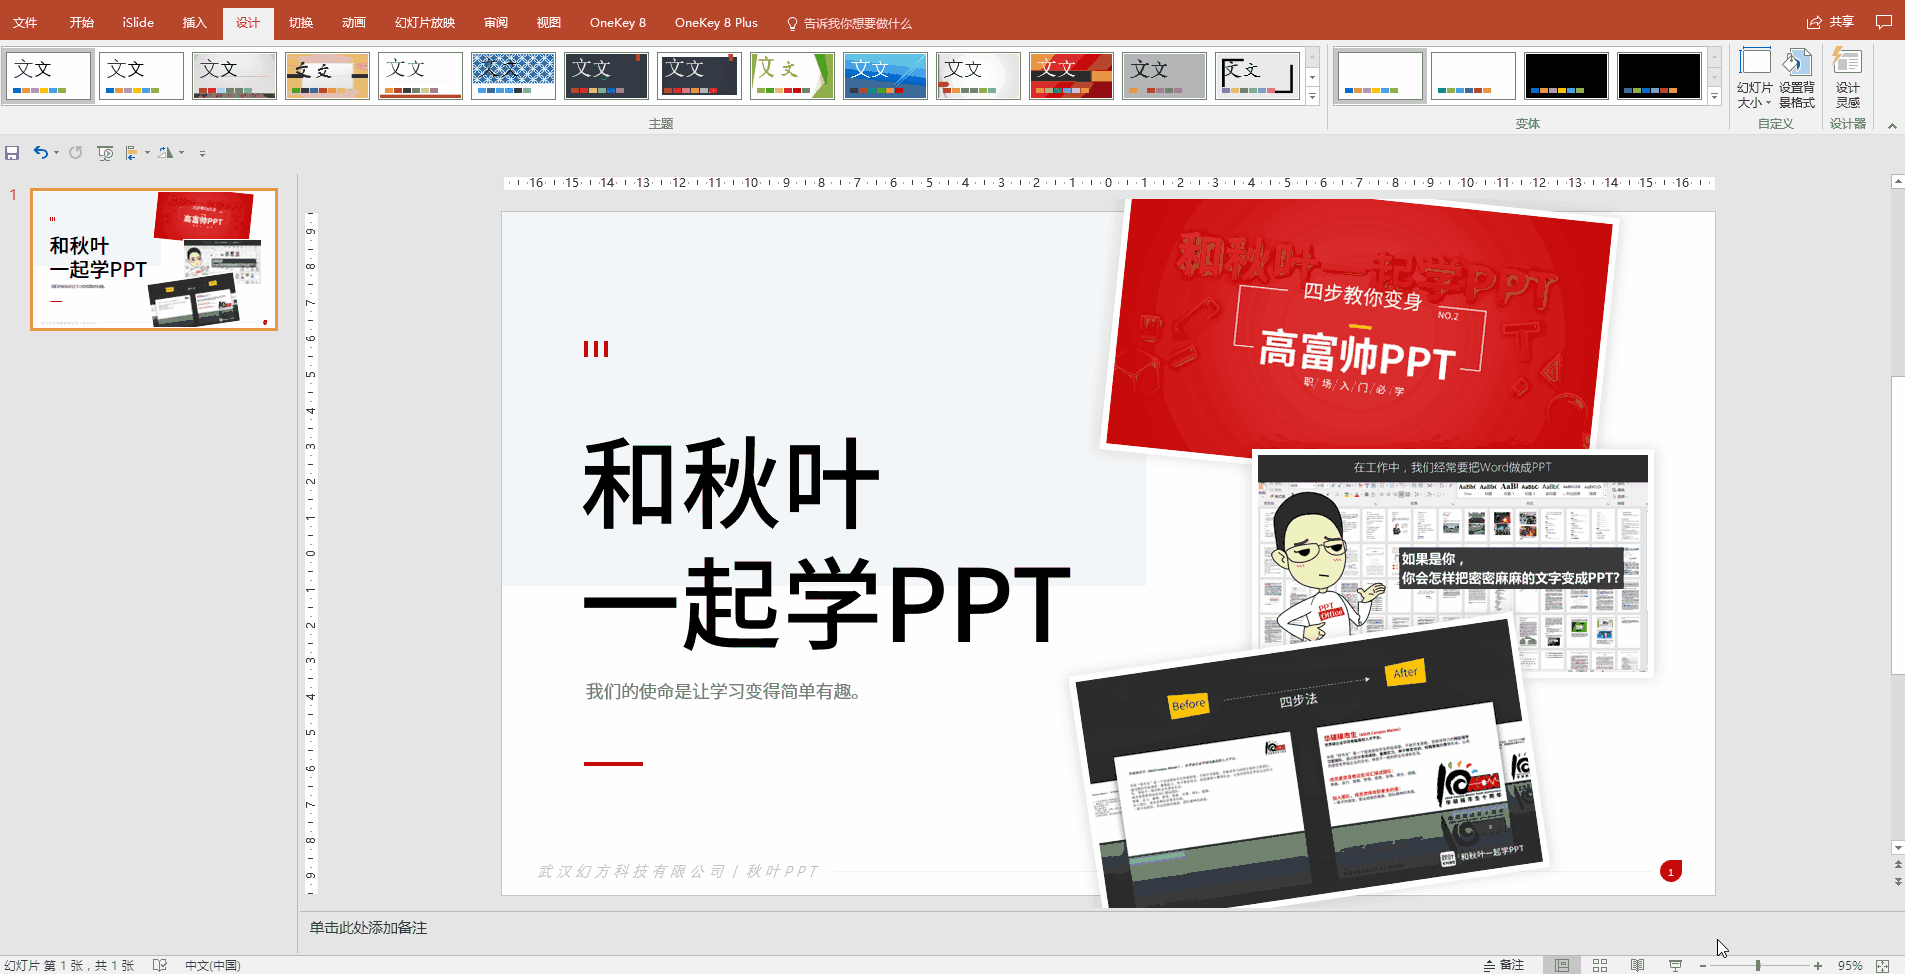Open 设置背景格式 format background
1905x974 pixels.
pos(1796,78)
